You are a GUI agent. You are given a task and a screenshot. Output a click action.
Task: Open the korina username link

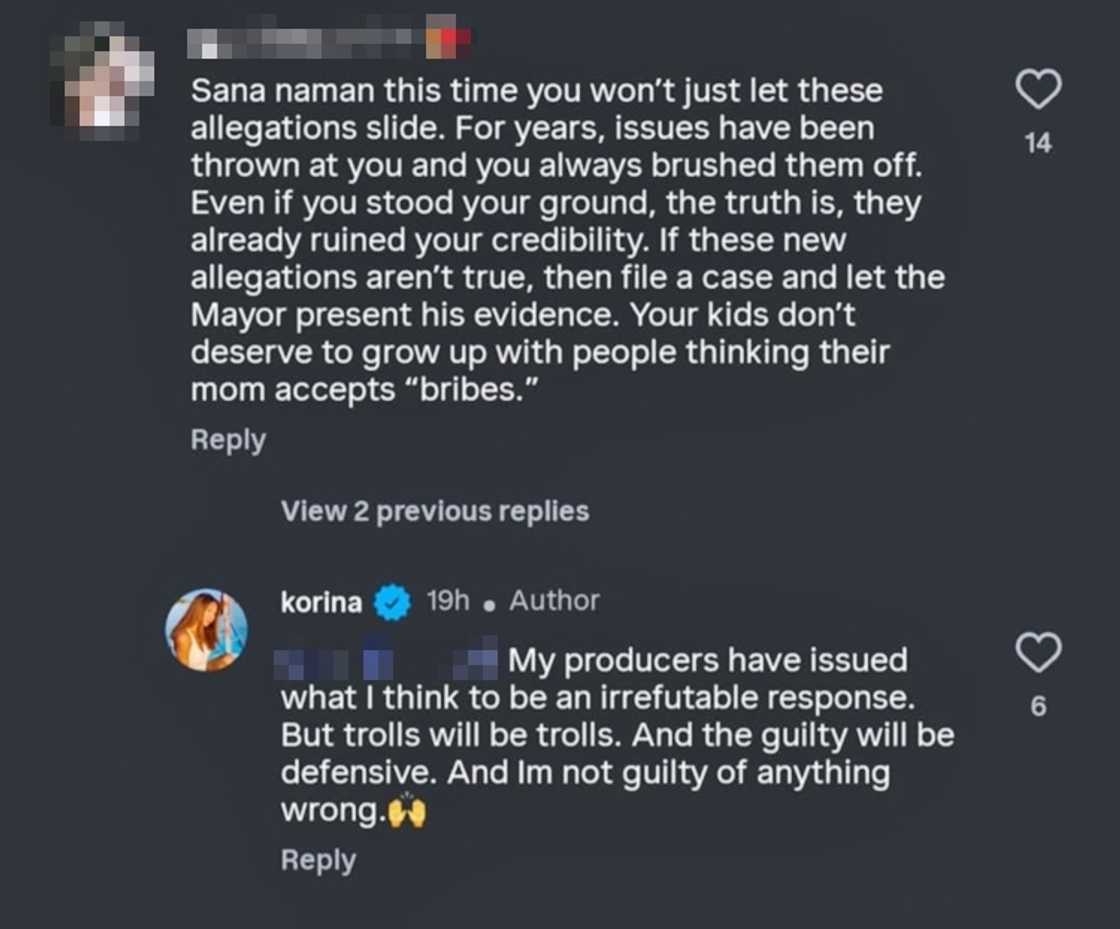(321, 602)
